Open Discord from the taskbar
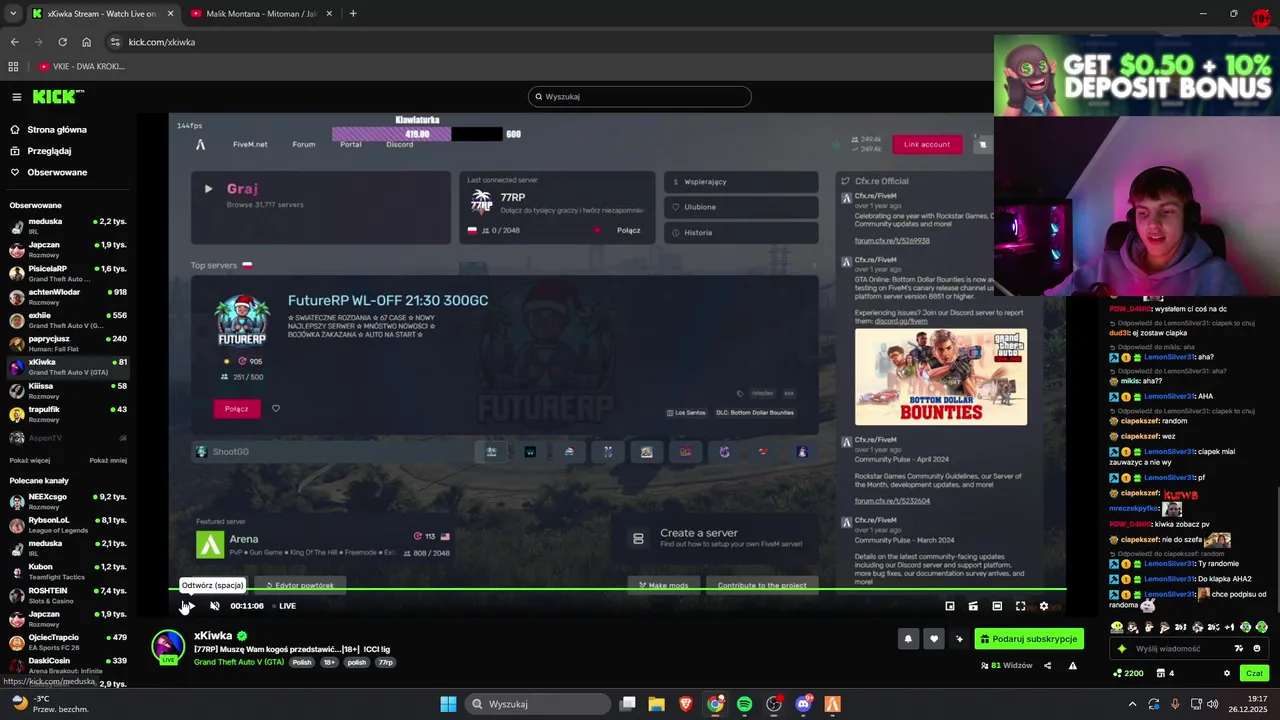1280x720 pixels. click(x=803, y=704)
